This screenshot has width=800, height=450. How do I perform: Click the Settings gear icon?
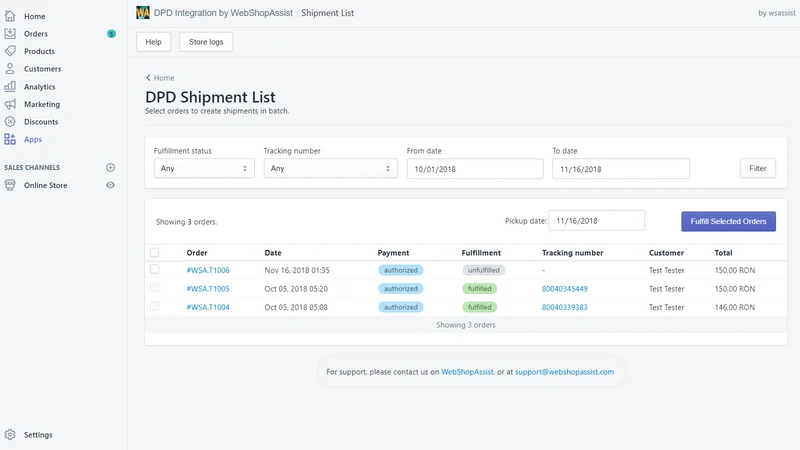pyautogui.click(x=10, y=435)
